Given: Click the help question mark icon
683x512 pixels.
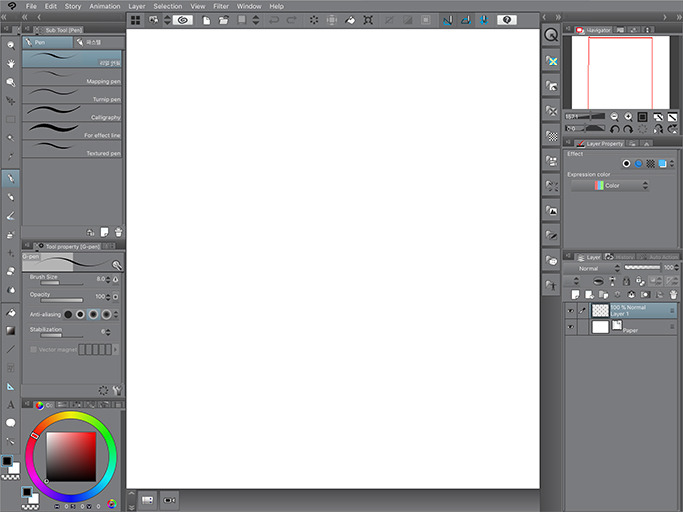Looking at the screenshot, I should (507, 20).
